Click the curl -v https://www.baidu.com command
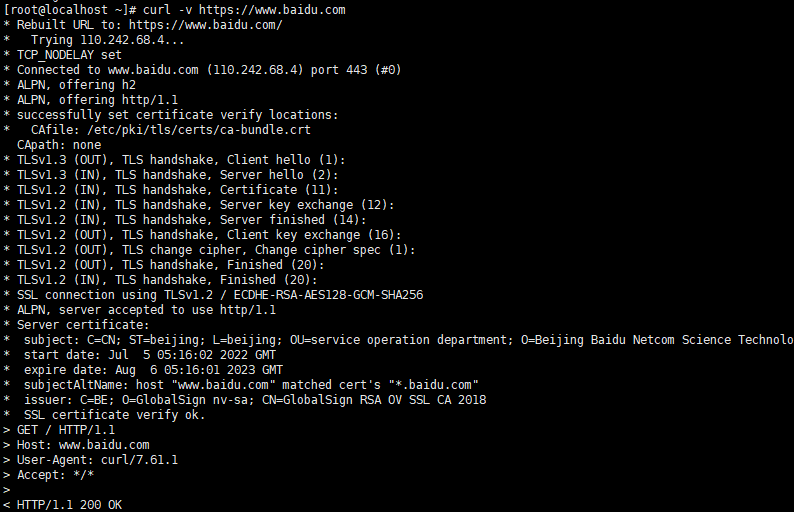This screenshot has height=512, width=794. (x=244, y=10)
